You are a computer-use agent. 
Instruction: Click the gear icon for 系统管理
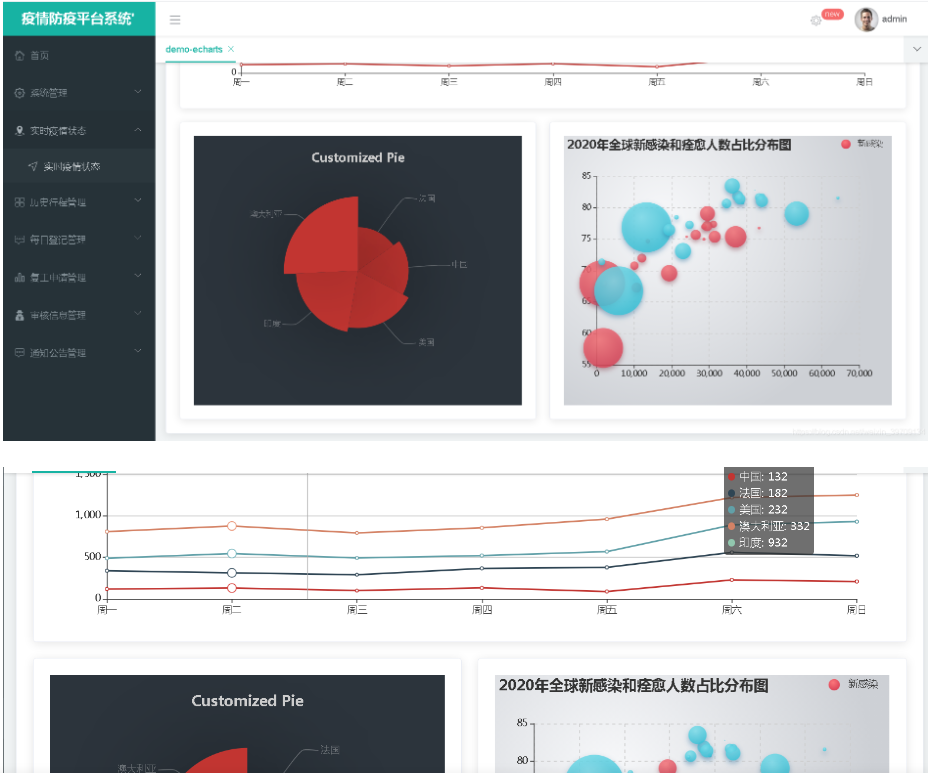pos(20,93)
